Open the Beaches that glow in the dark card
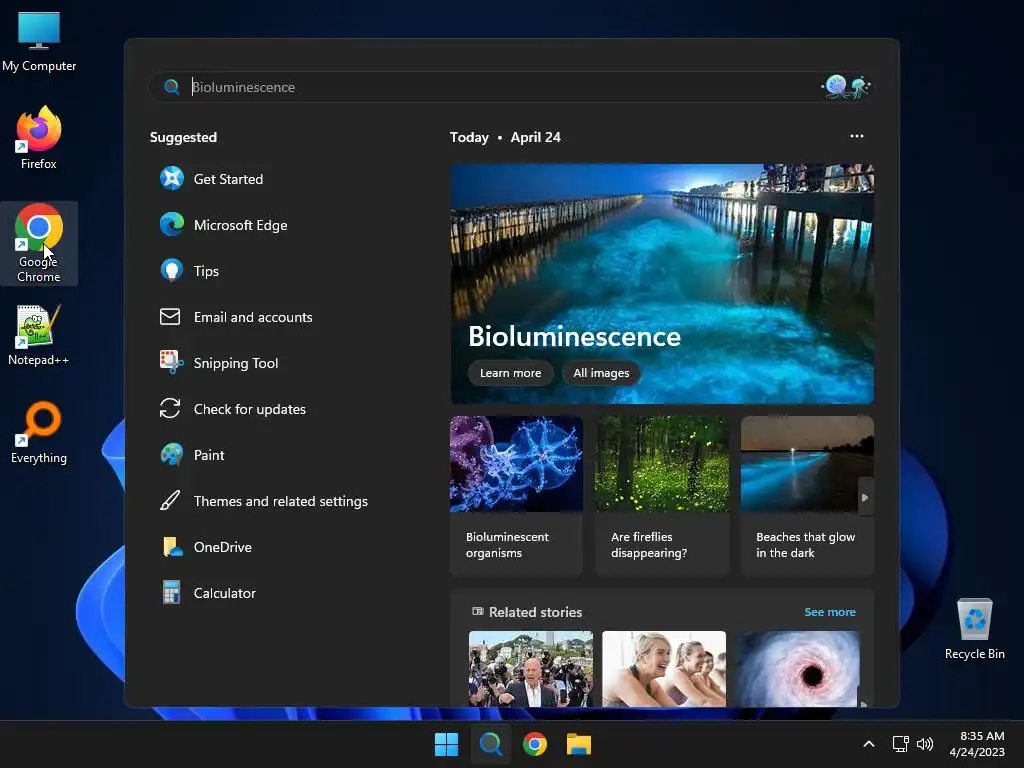Viewport: 1024px width, 768px height. pos(807,496)
